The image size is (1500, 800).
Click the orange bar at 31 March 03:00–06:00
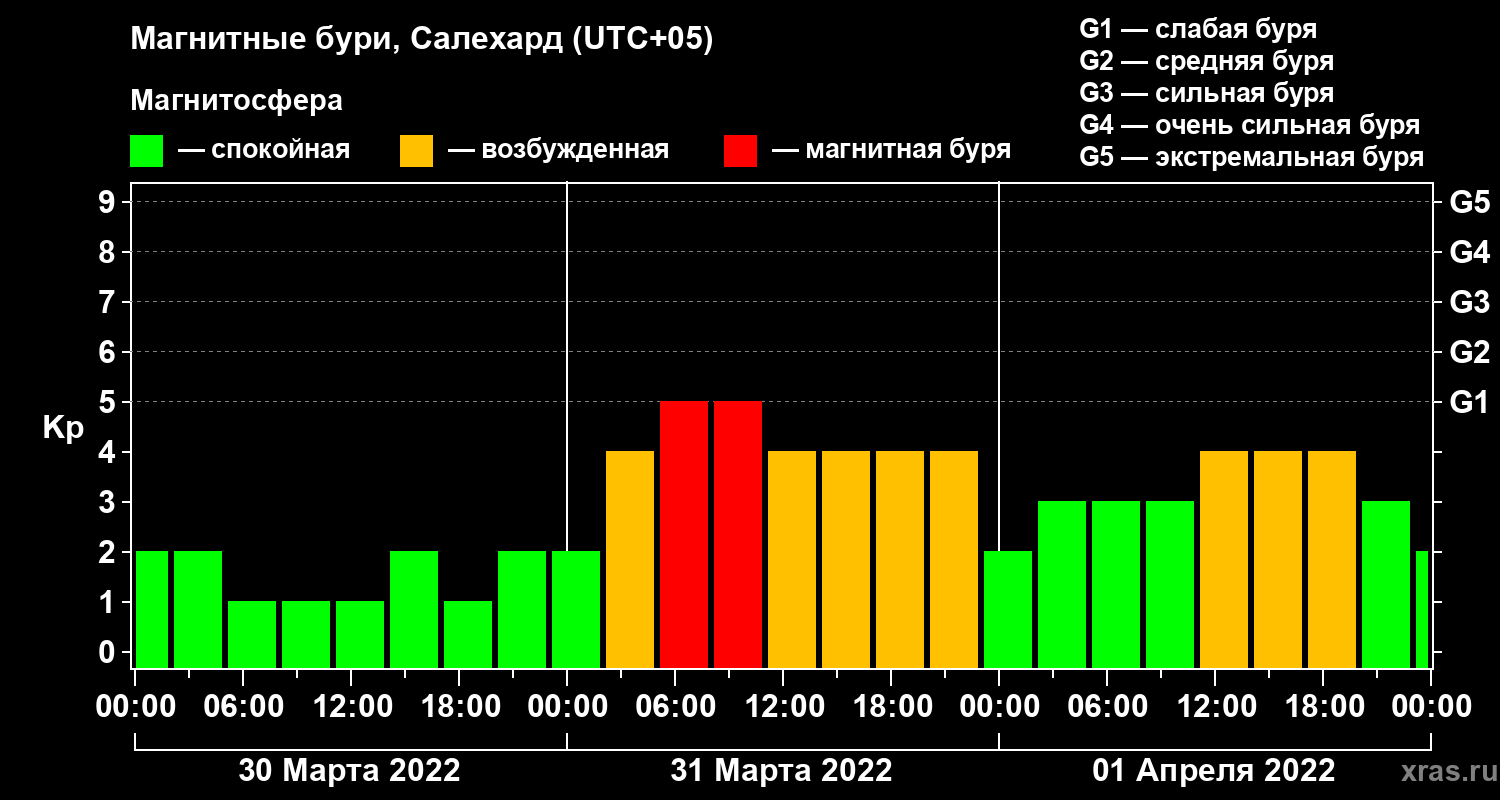630,559
